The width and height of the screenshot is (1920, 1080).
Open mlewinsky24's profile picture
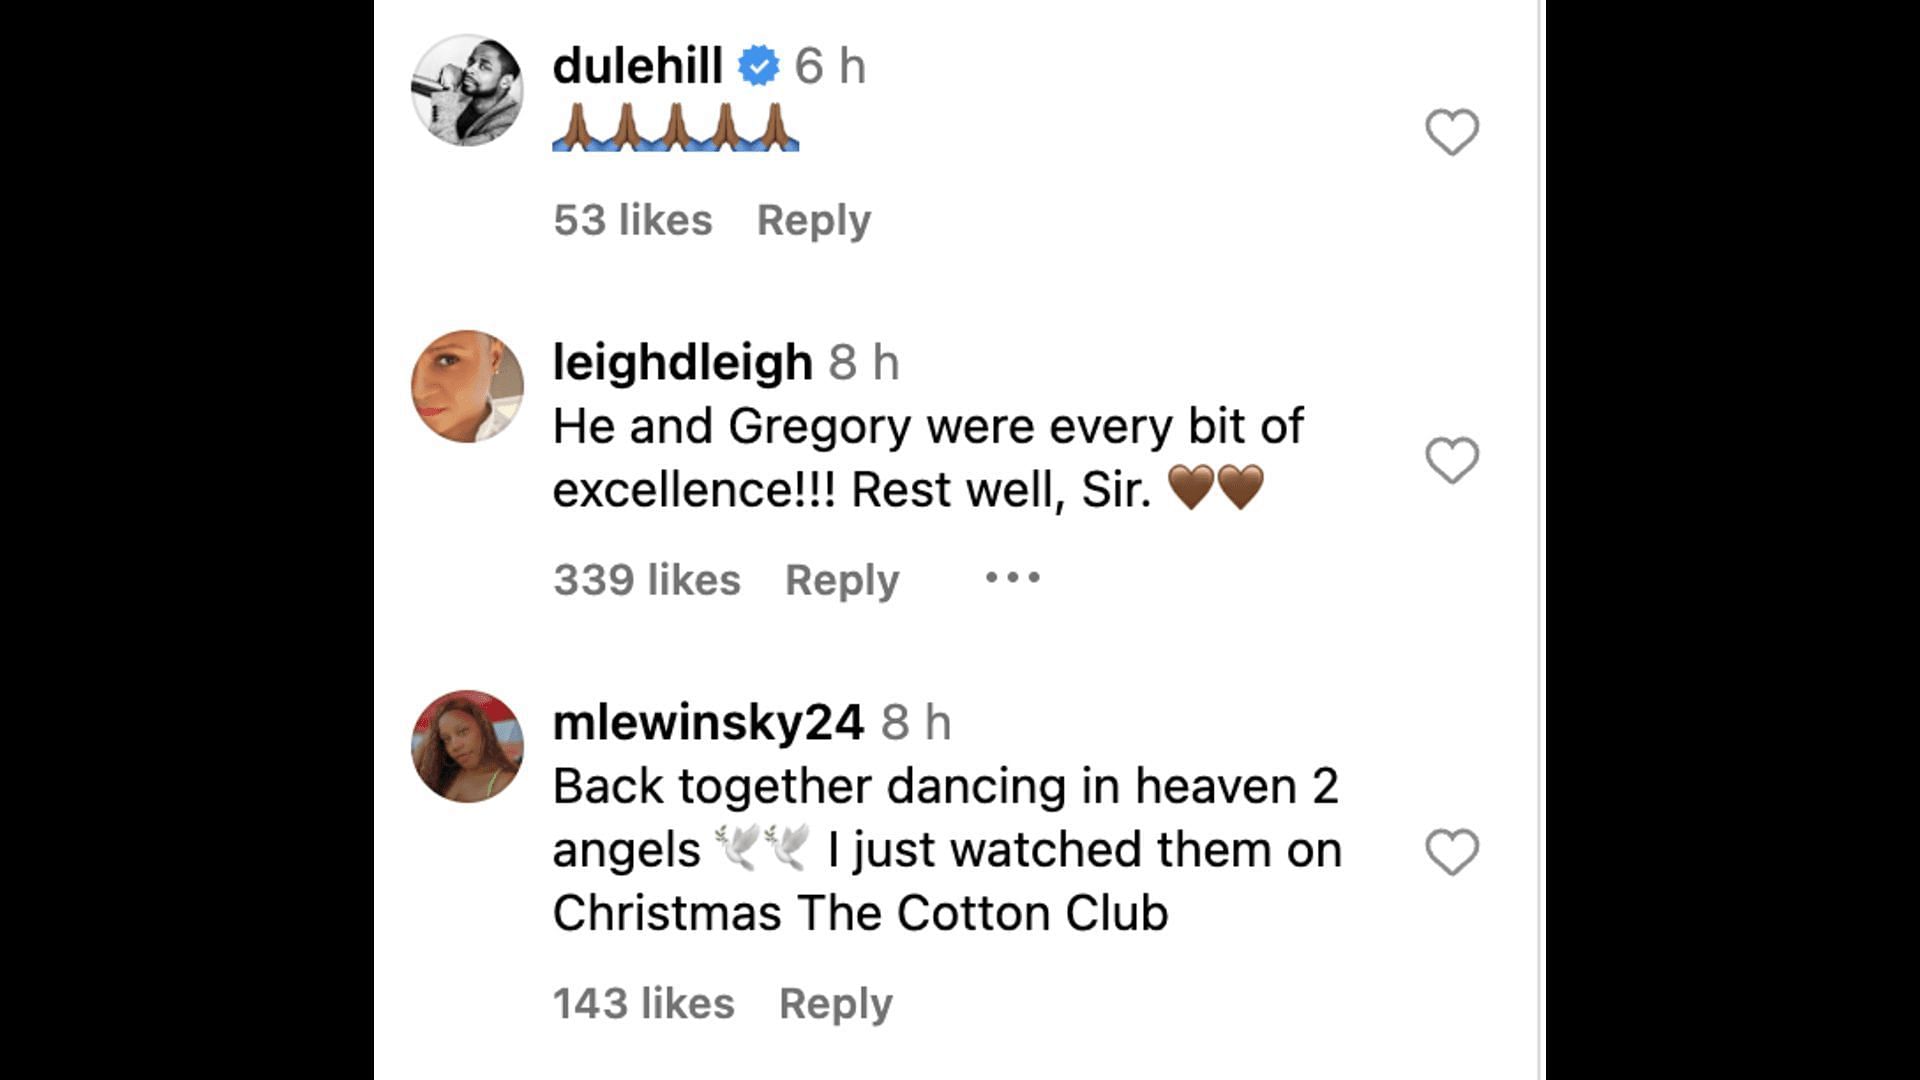pos(468,746)
